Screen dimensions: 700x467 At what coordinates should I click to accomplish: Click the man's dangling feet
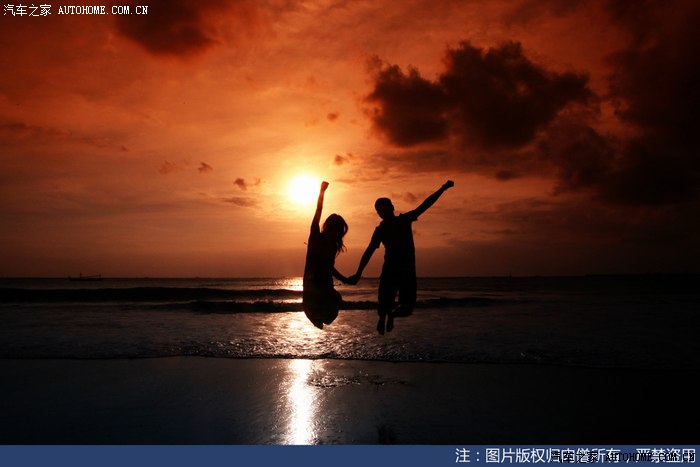[x=385, y=323]
